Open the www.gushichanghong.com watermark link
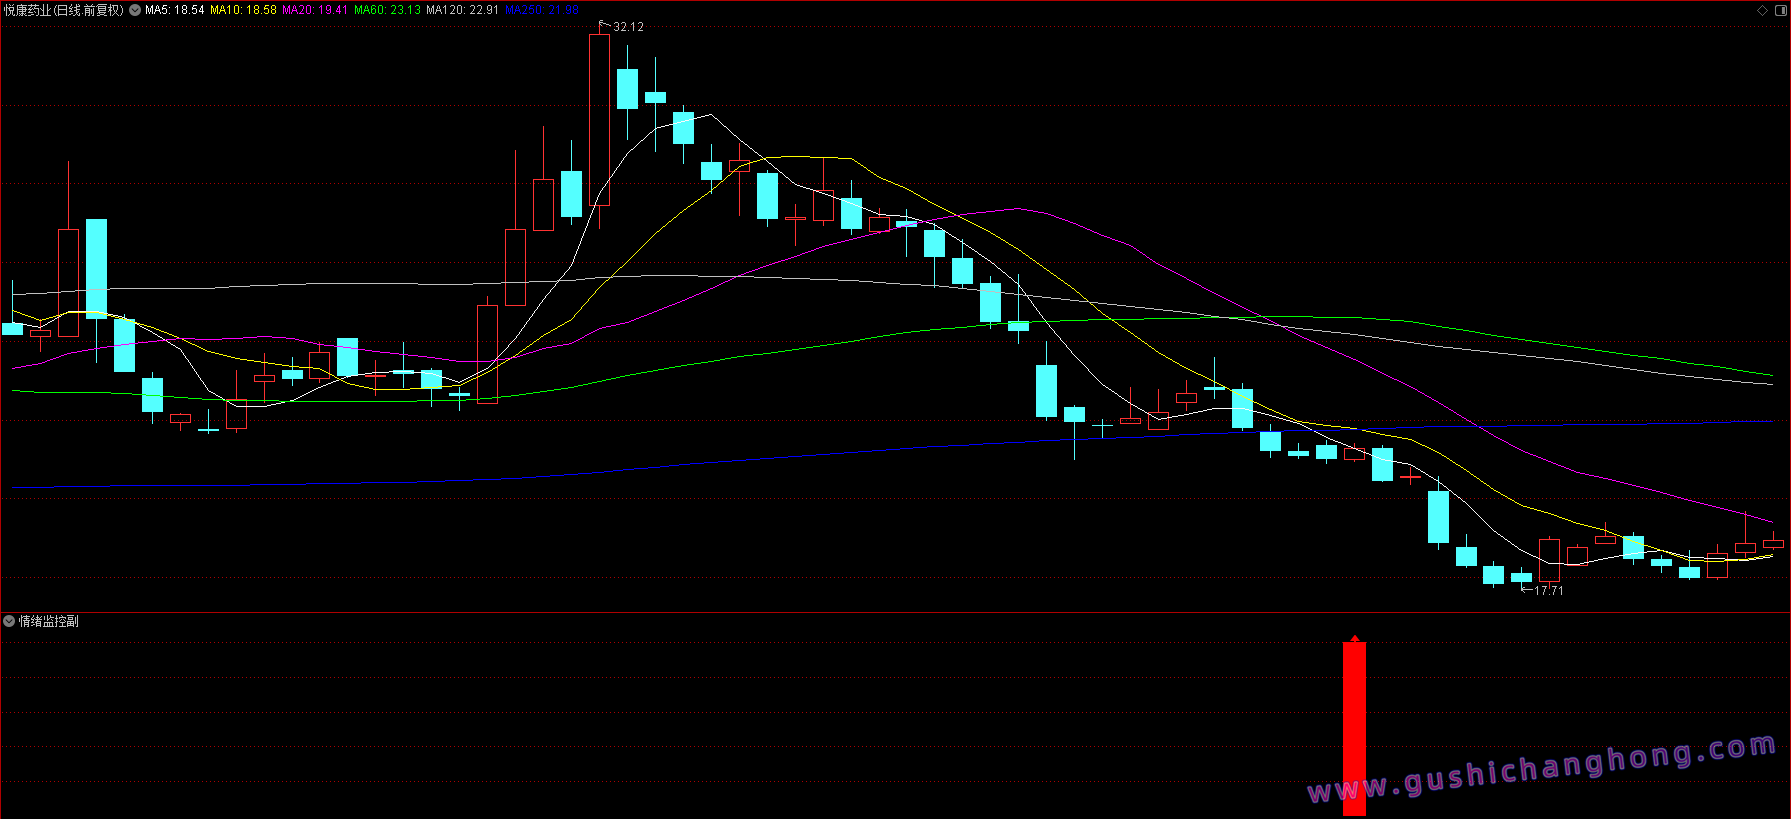Viewport: 1791px width, 819px height. (1541, 770)
